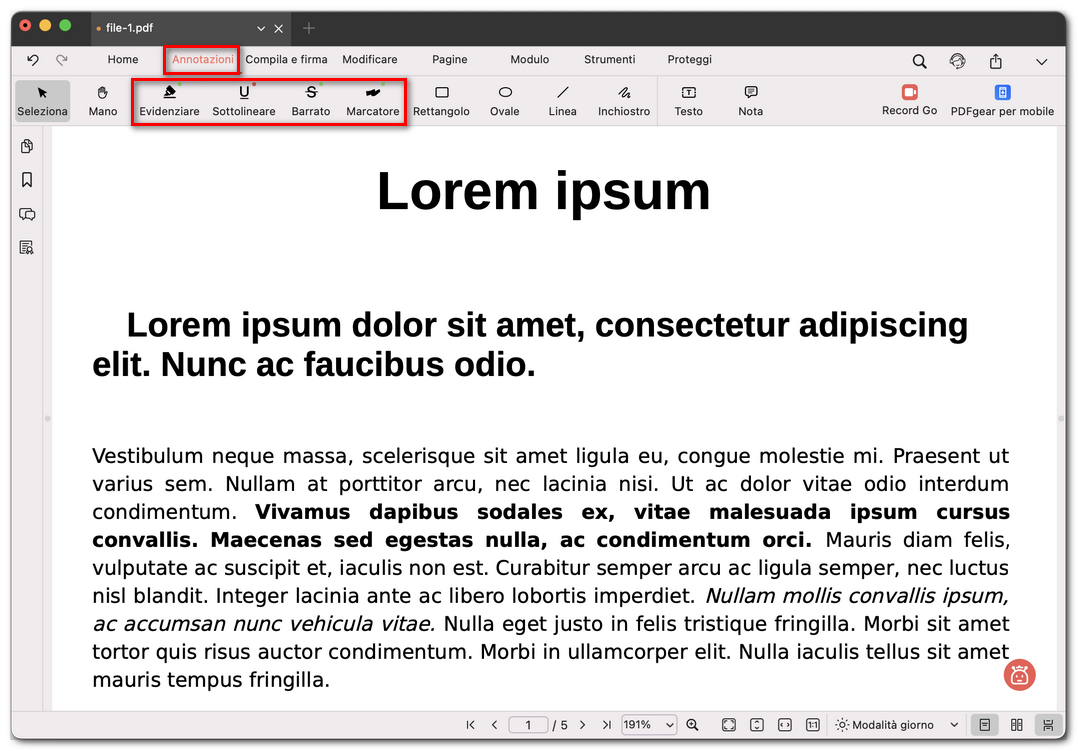The image size is (1078, 751).
Task: Close the file-1.pdf tab
Action: (278, 28)
